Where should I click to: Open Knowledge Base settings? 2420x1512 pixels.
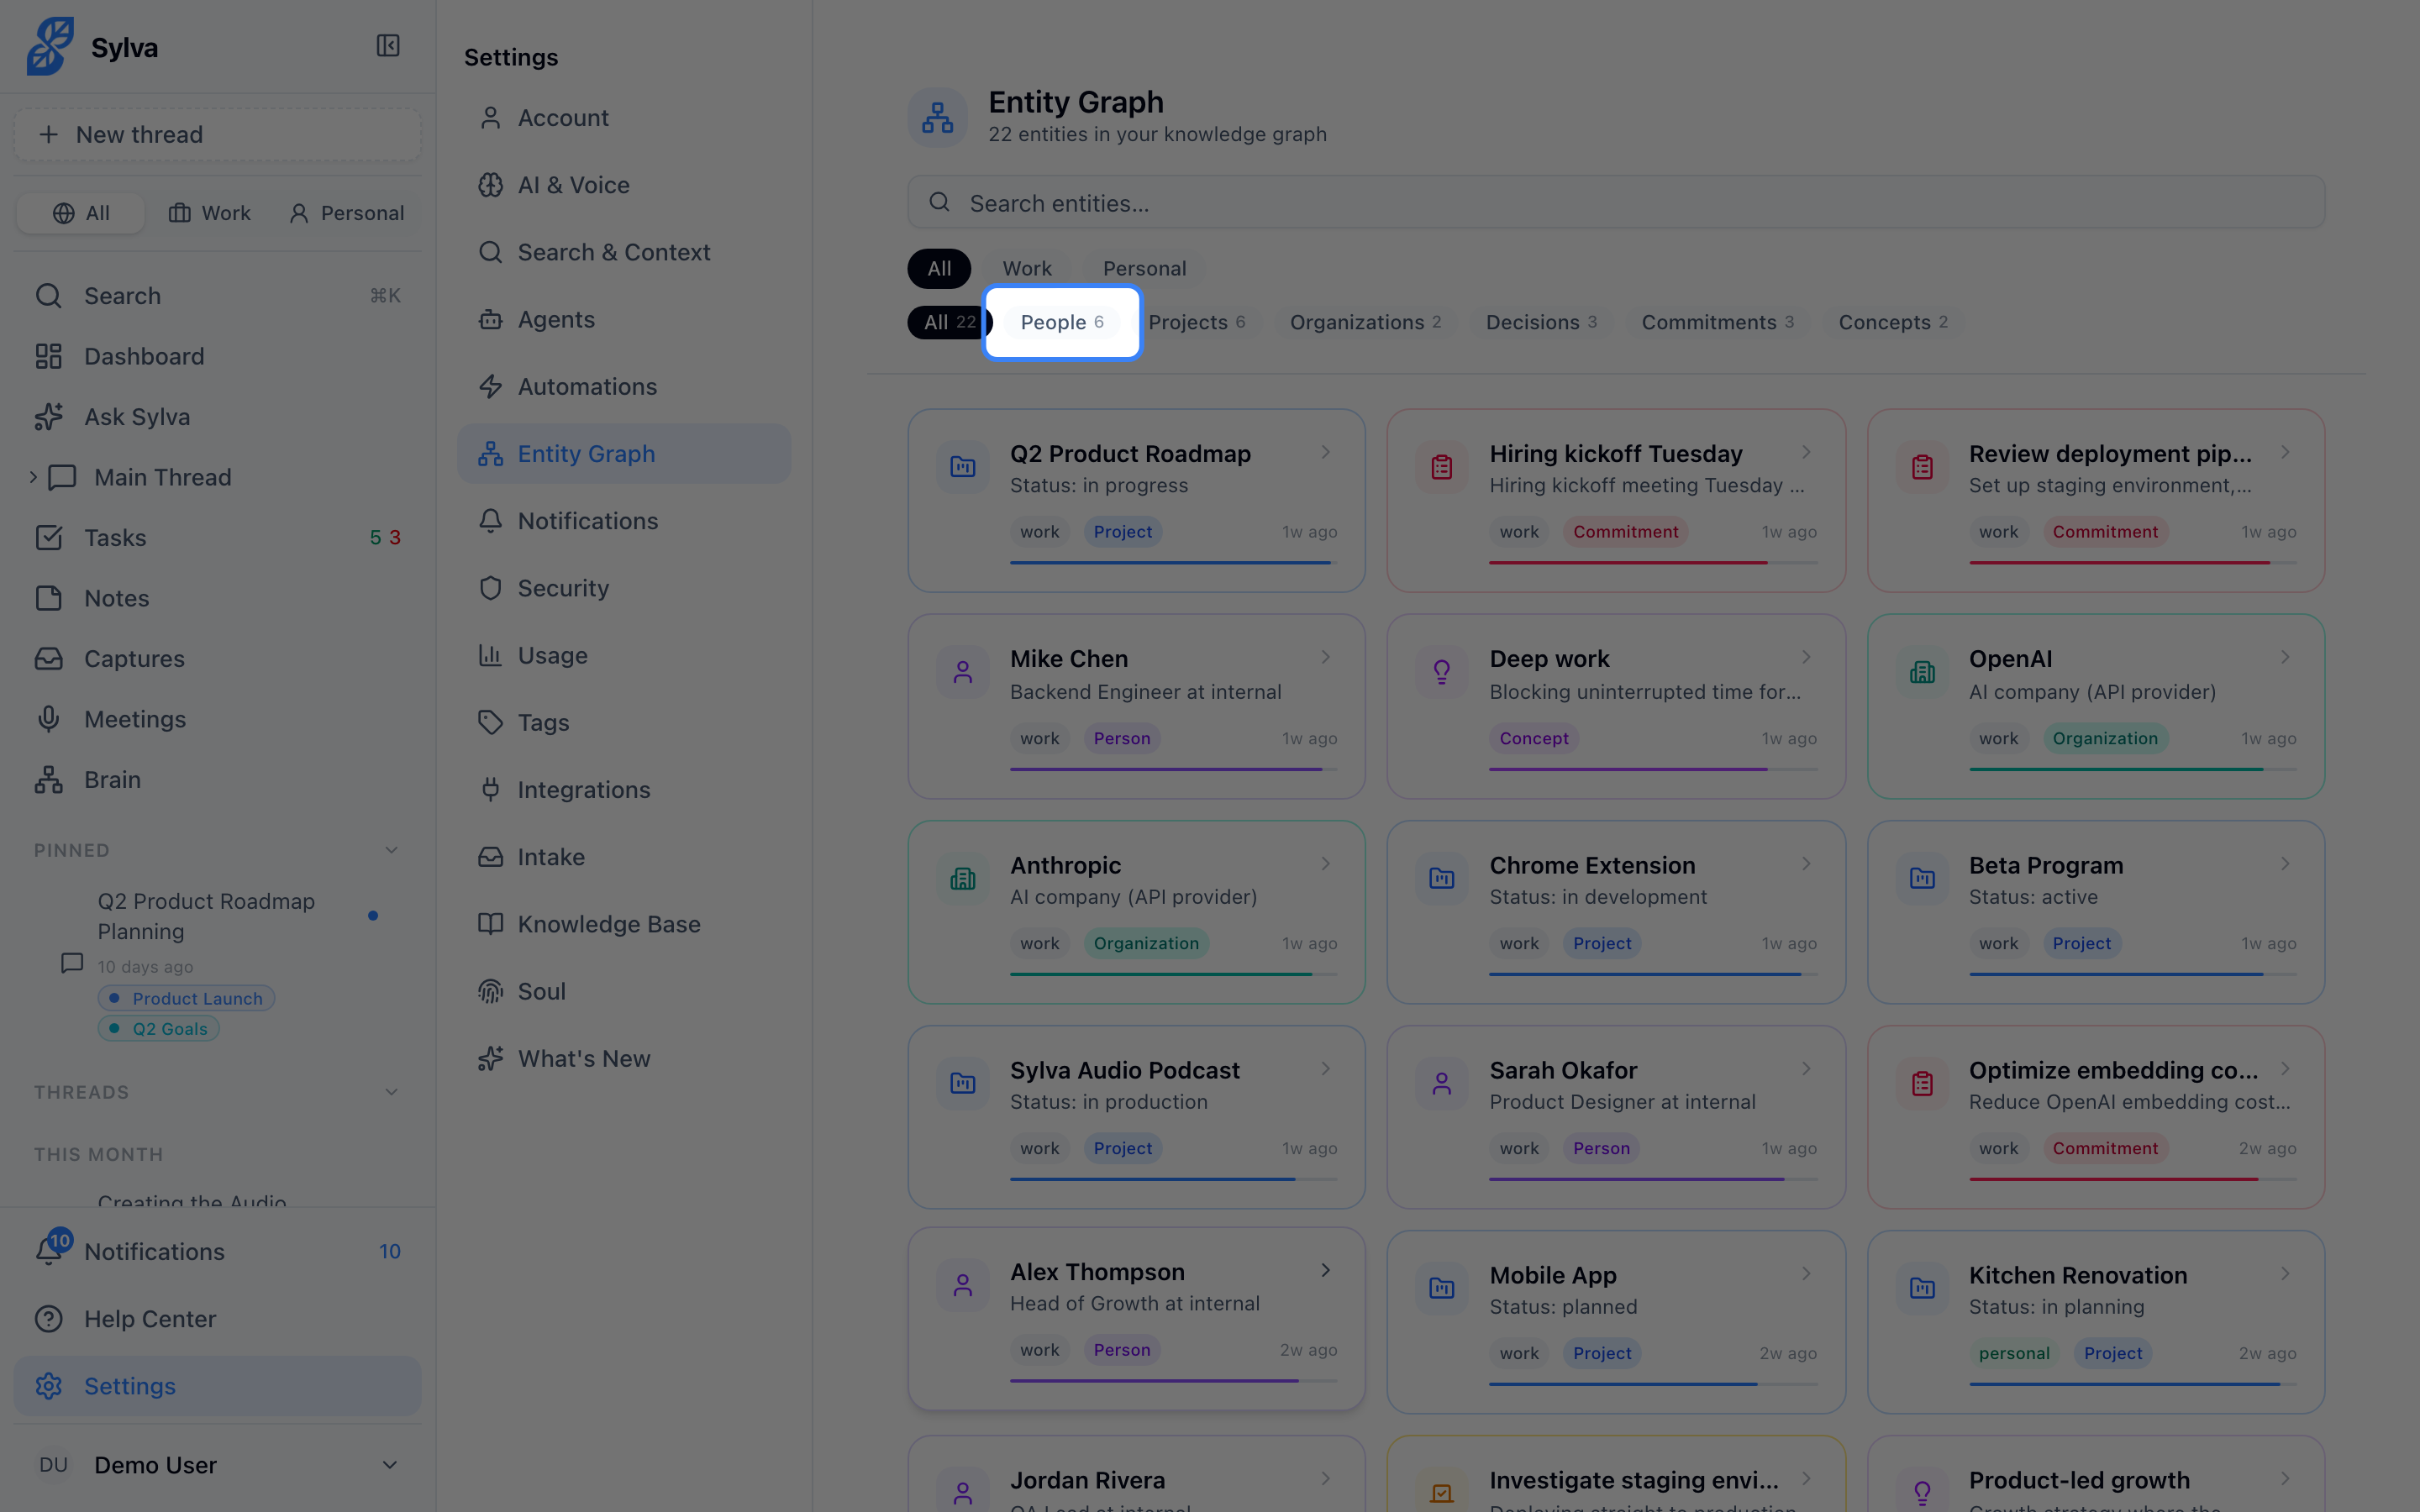click(624, 924)
